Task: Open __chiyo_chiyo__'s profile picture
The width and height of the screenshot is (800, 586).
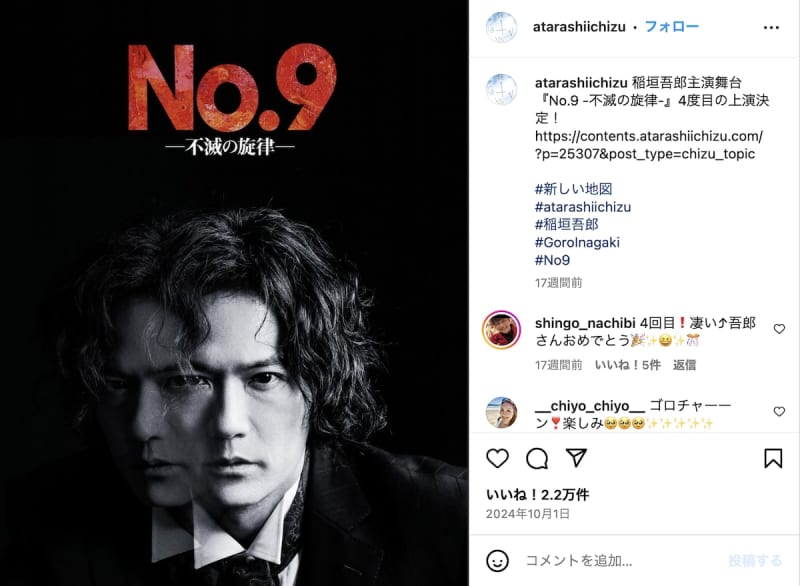Action: 501,412
